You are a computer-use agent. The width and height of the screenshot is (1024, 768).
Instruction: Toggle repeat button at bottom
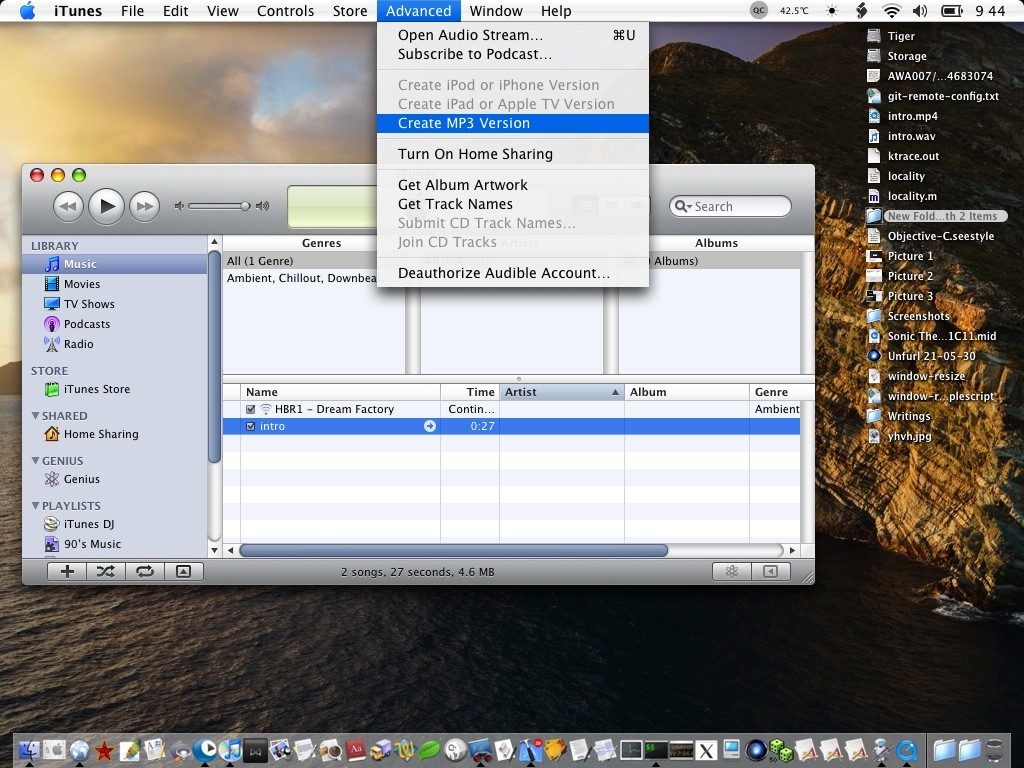(x=144, y=572)
